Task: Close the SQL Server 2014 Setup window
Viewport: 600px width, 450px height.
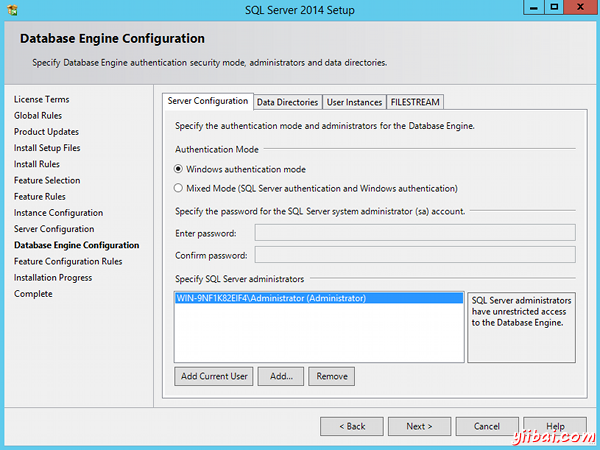Action: point(577,9)
